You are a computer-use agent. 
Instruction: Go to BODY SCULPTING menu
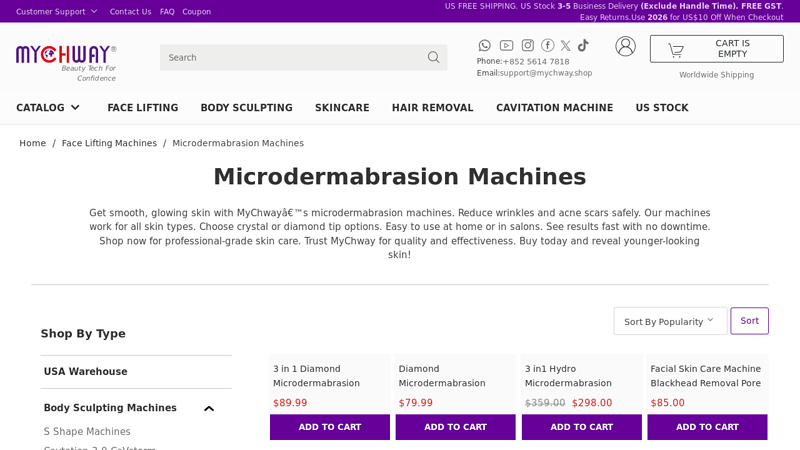pyautogui.click(x=246, y=108)
